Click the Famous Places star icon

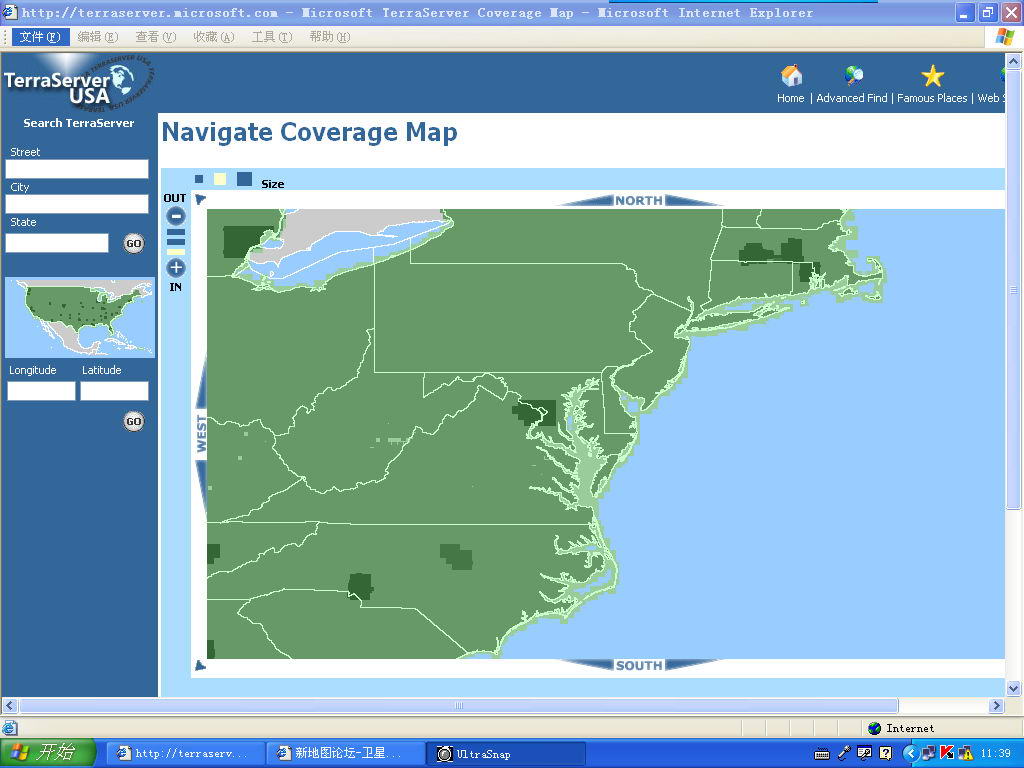(x=932, y=77)
